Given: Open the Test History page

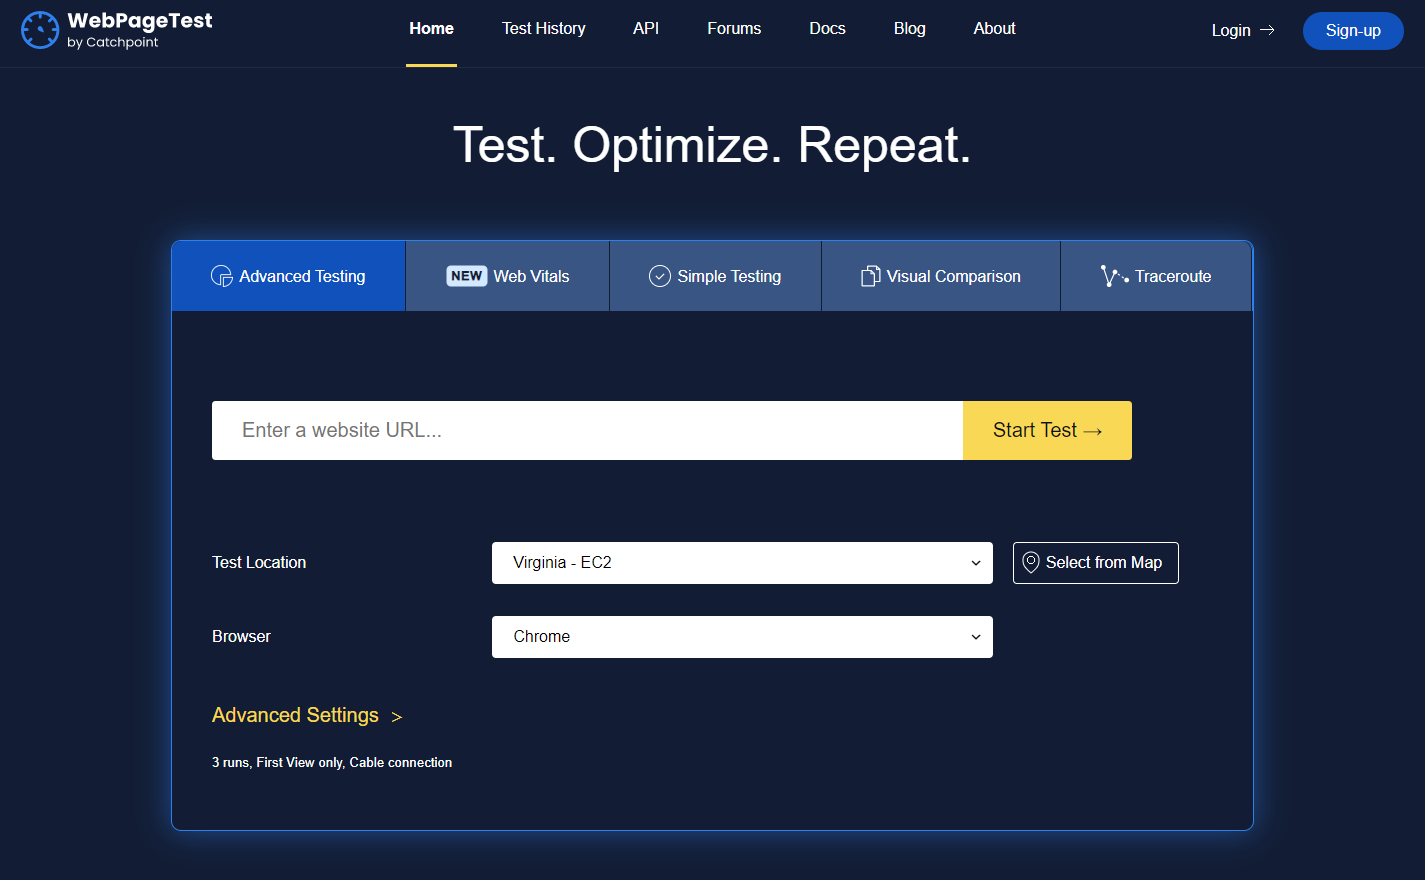Looking at the screenshot, I should 544,28.
